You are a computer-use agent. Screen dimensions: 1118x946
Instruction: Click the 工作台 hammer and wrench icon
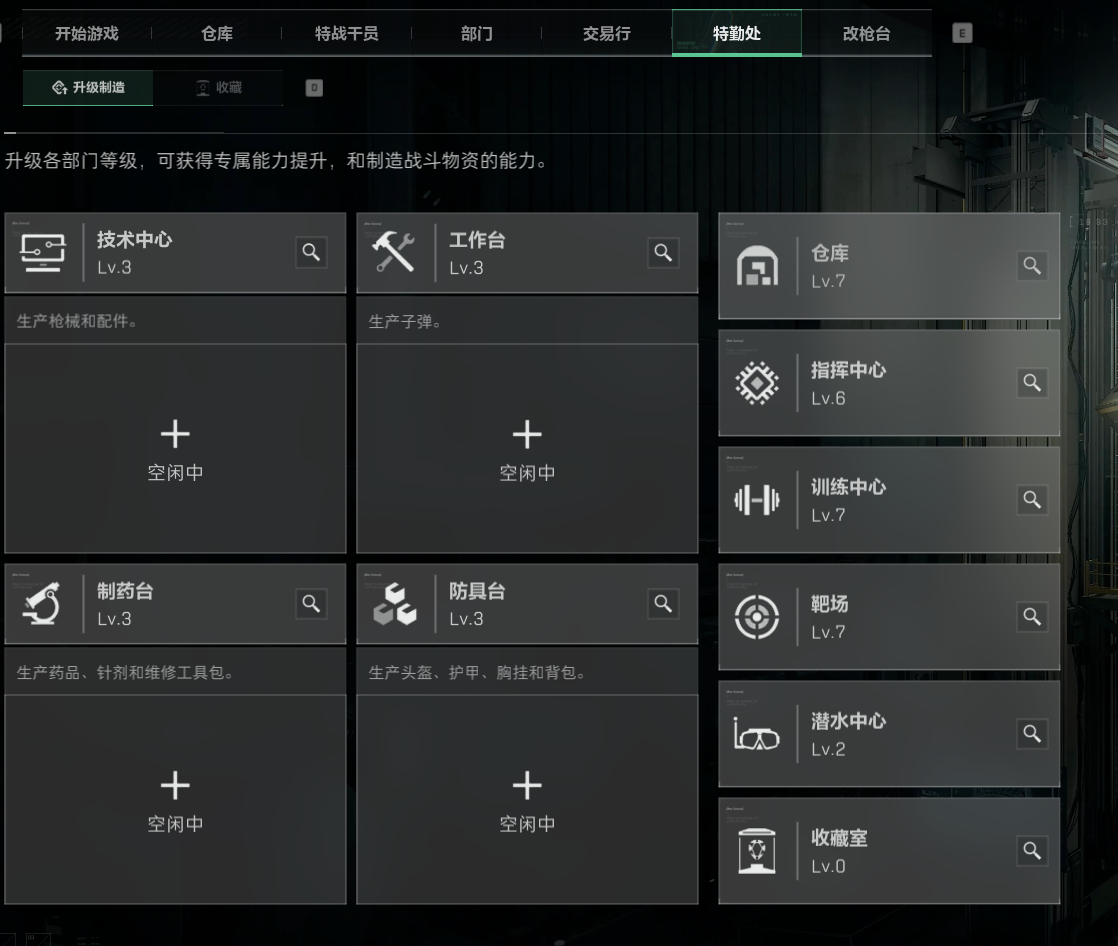point(393,253)
